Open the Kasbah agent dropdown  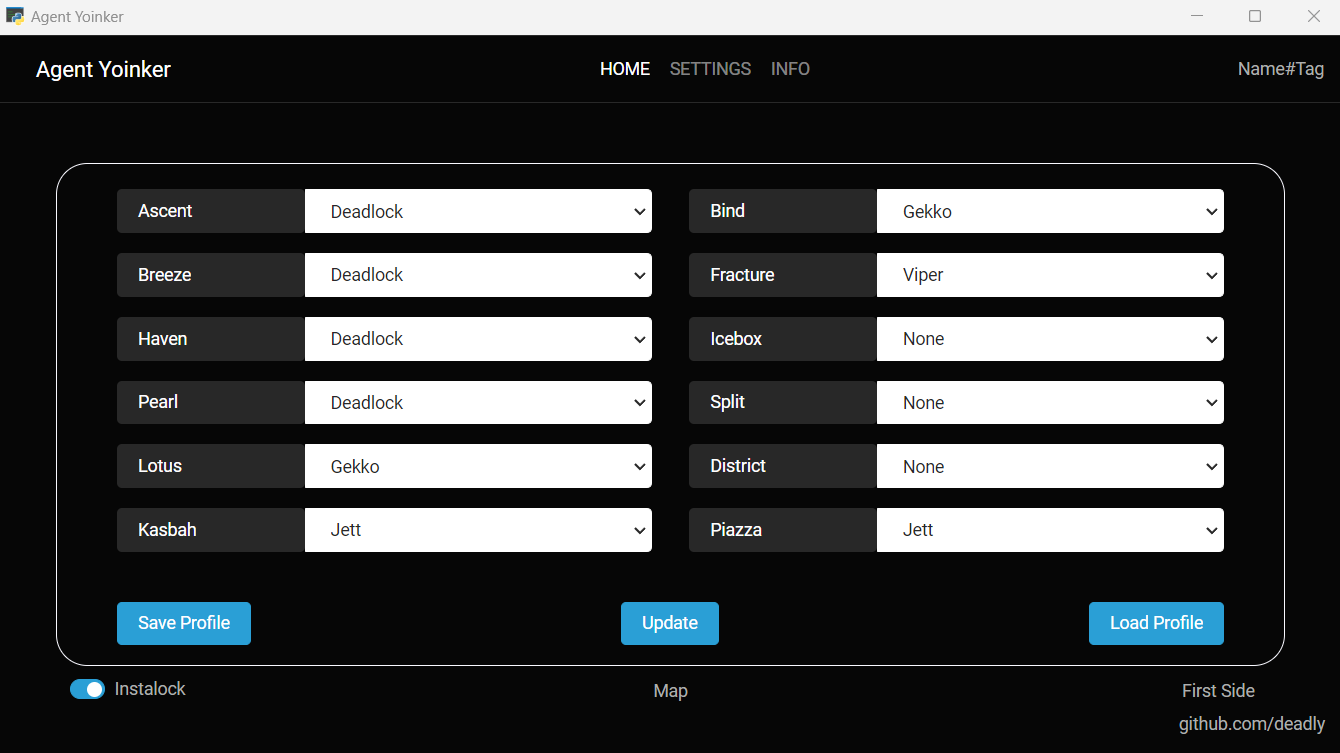pyautogui.click(x=478, y=530)
